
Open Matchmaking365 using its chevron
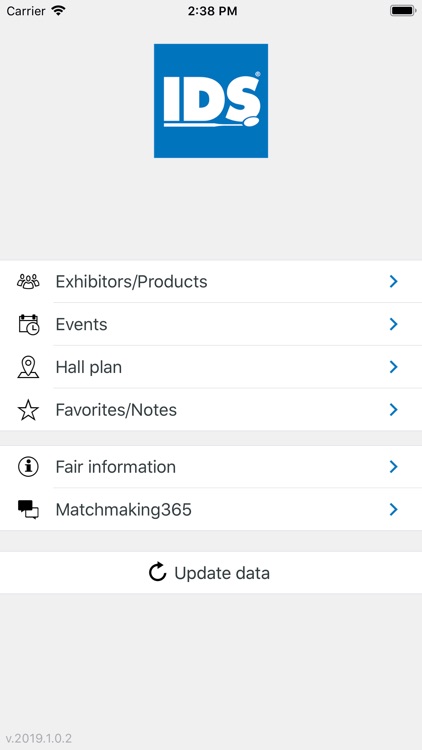[x=394, y=509]
